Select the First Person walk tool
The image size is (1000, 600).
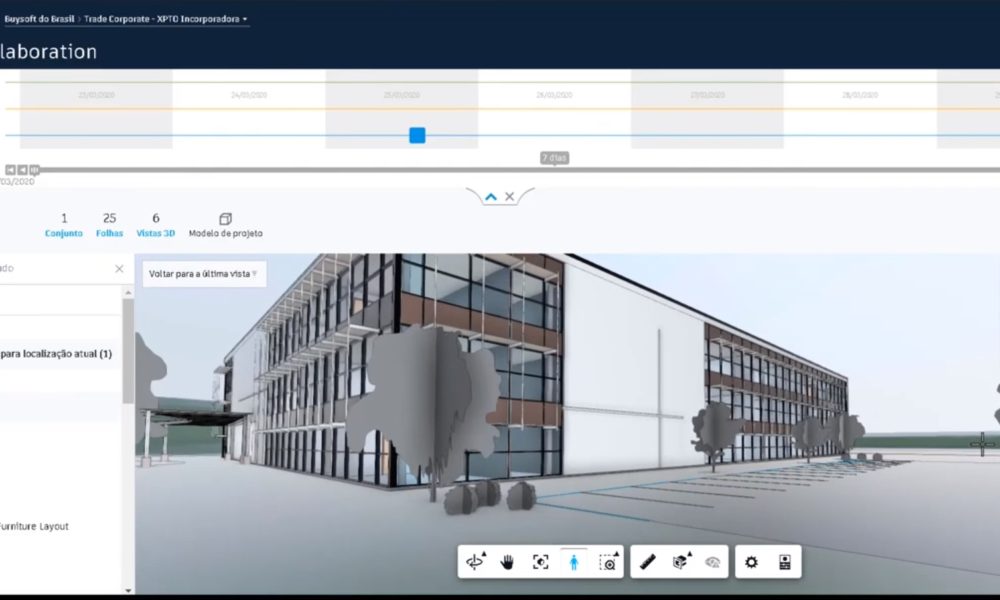[x=573, y=562]
